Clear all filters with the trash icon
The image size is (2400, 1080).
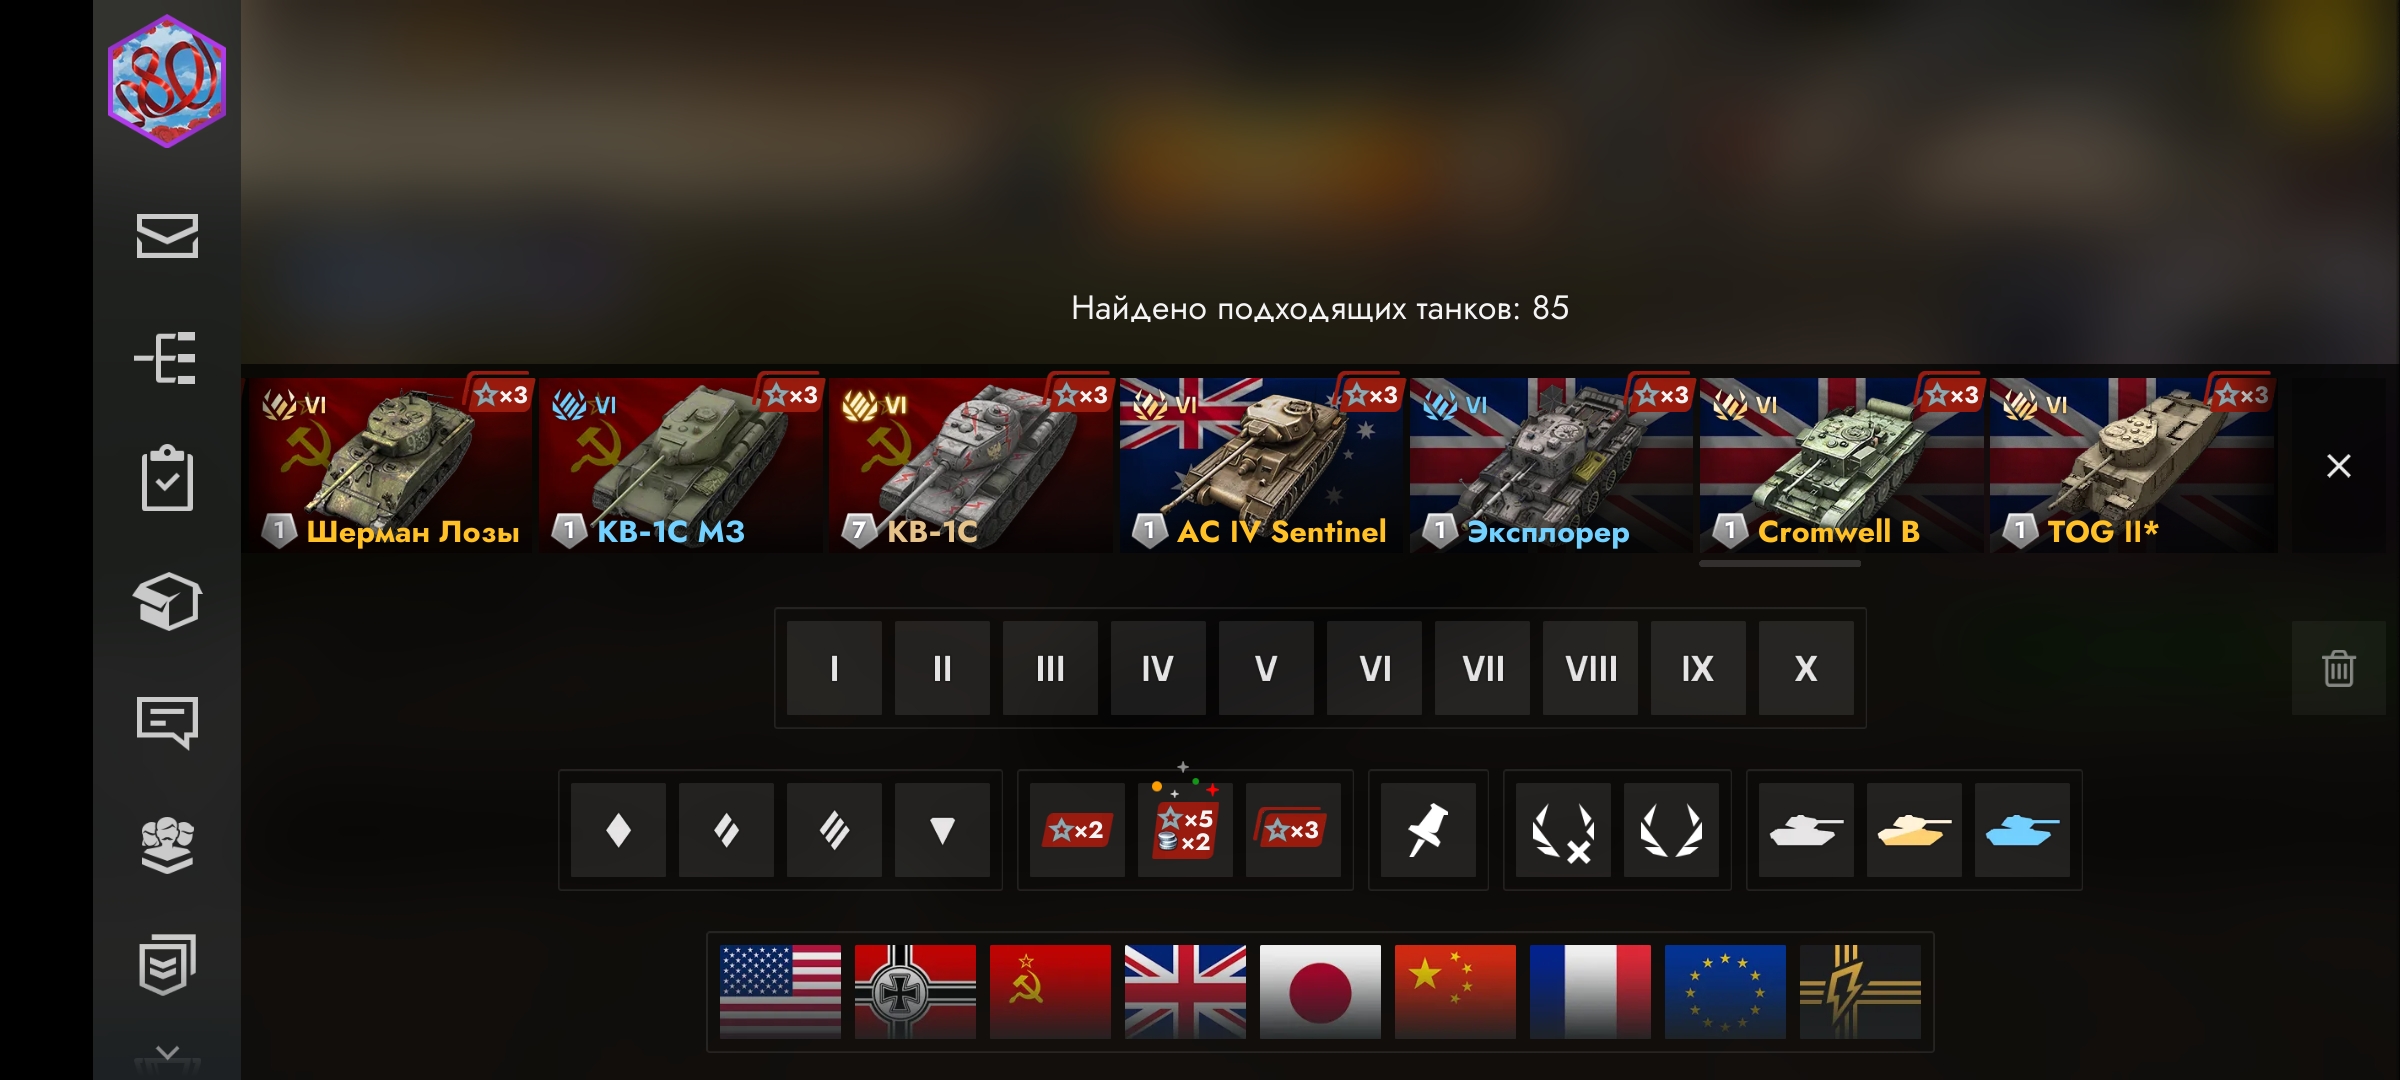(2338, 668)
